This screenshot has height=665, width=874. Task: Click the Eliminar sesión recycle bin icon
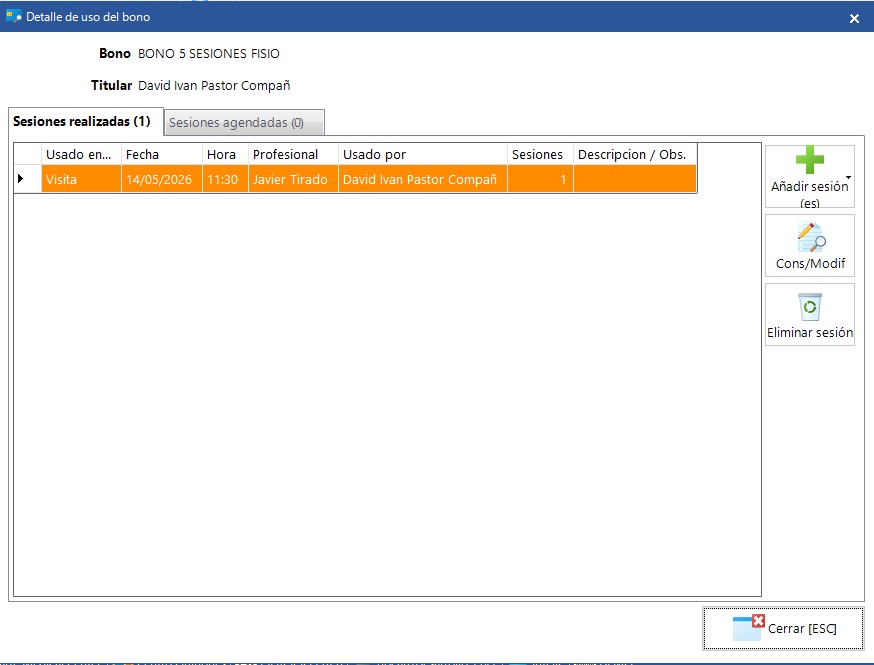(810, 307)
